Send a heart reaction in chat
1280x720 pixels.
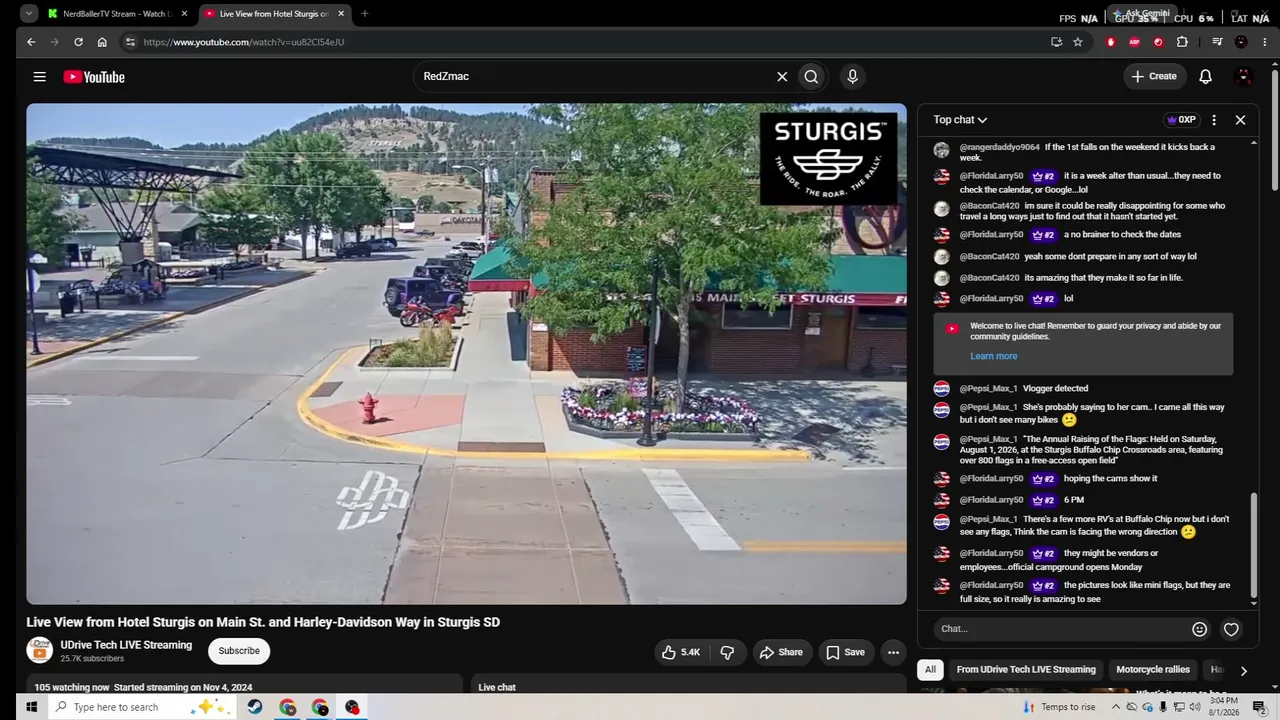(x=1231, y=629)
